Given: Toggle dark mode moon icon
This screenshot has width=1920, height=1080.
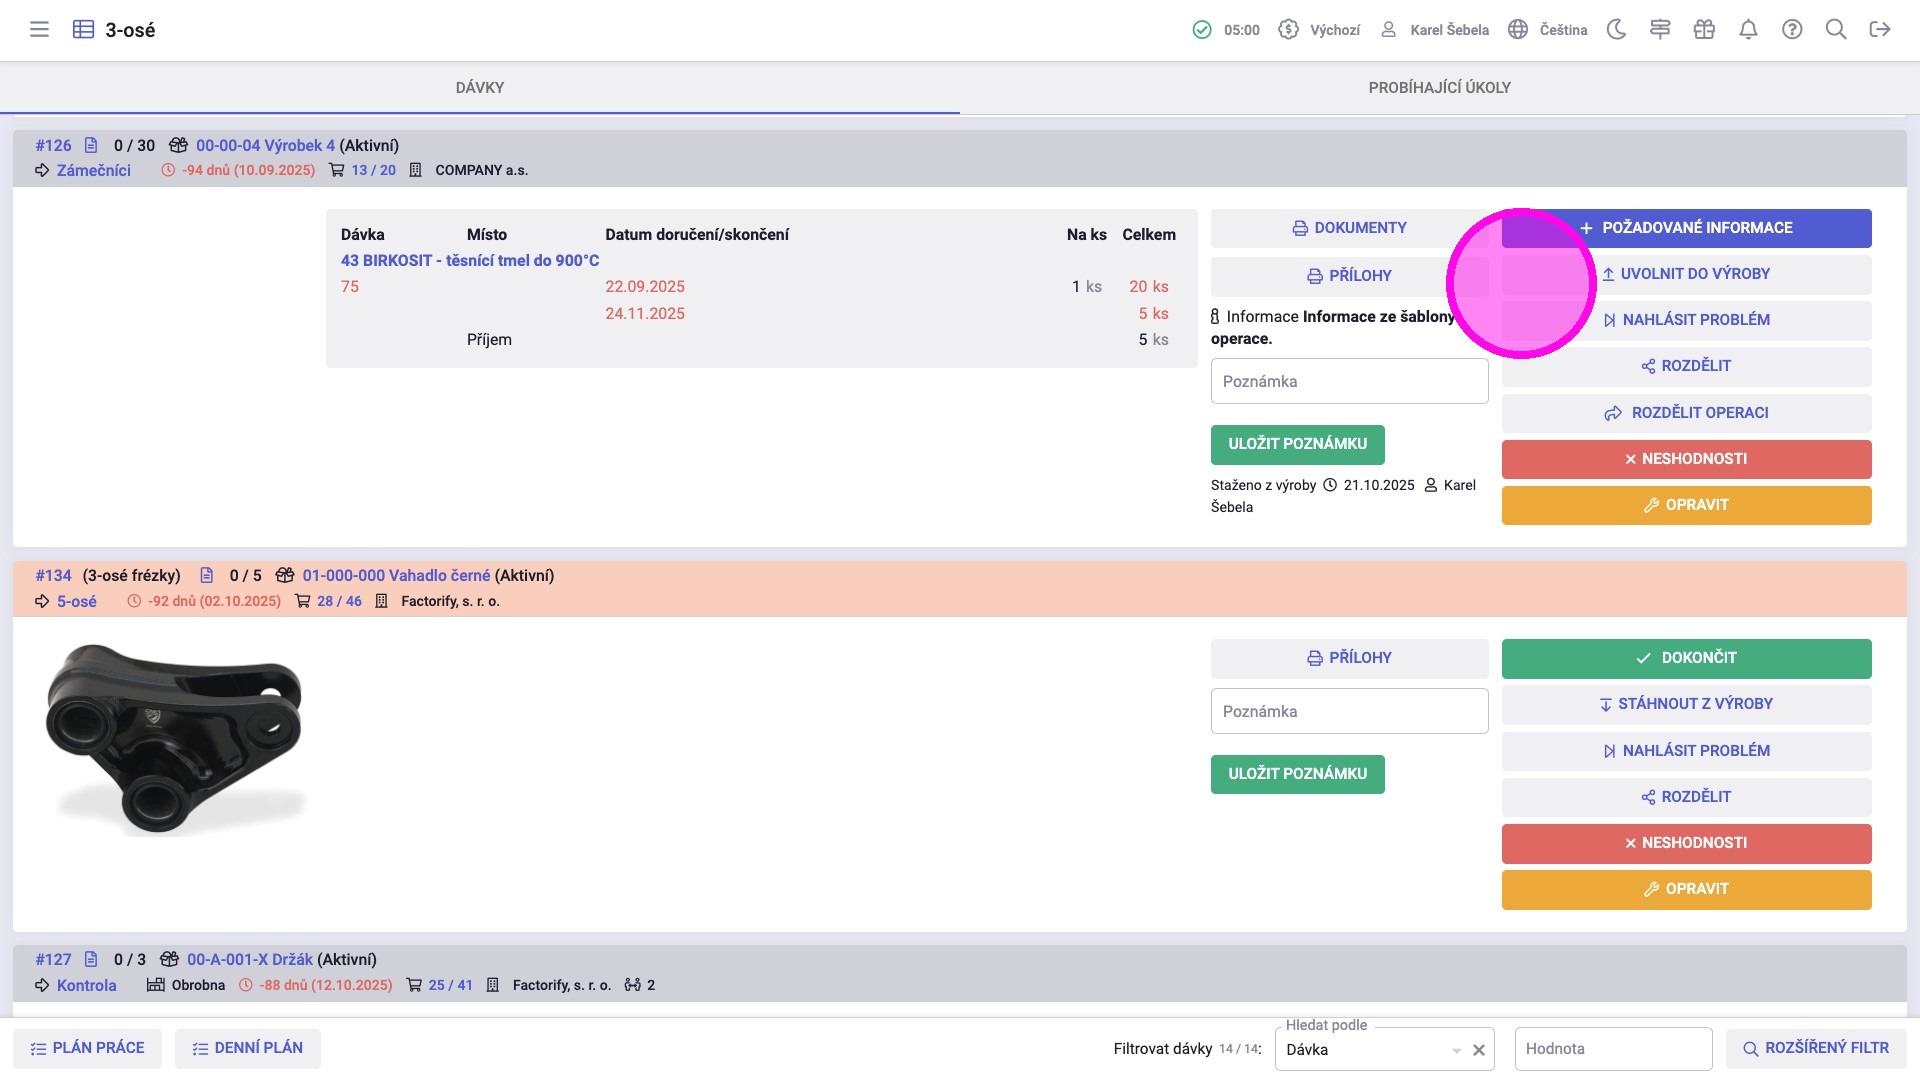Looking at the screenshot, I should click(x=1616, y=30).
